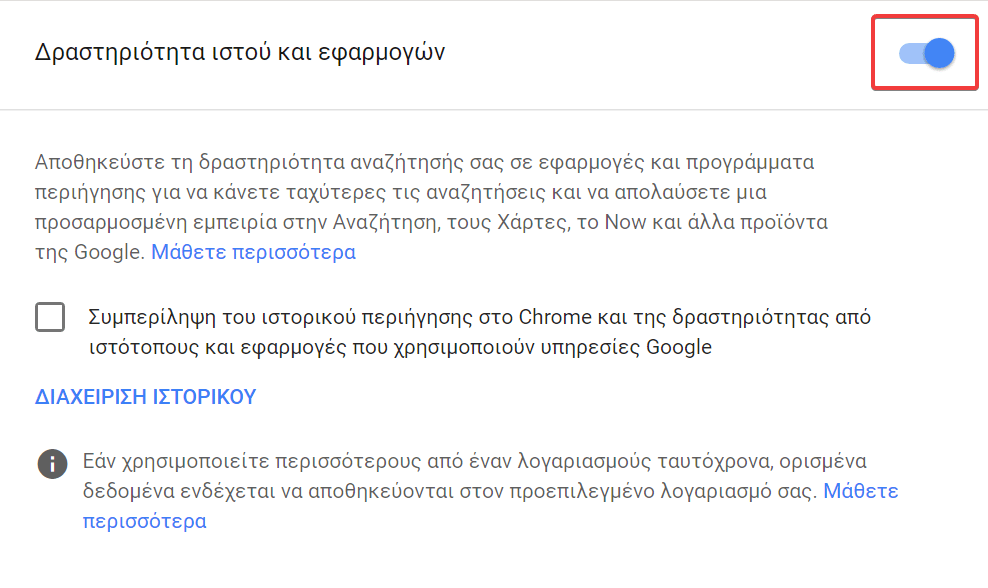
Task: Click the capitalized word 'Αναζήτηση' in the description
Action: click(385, 222)
